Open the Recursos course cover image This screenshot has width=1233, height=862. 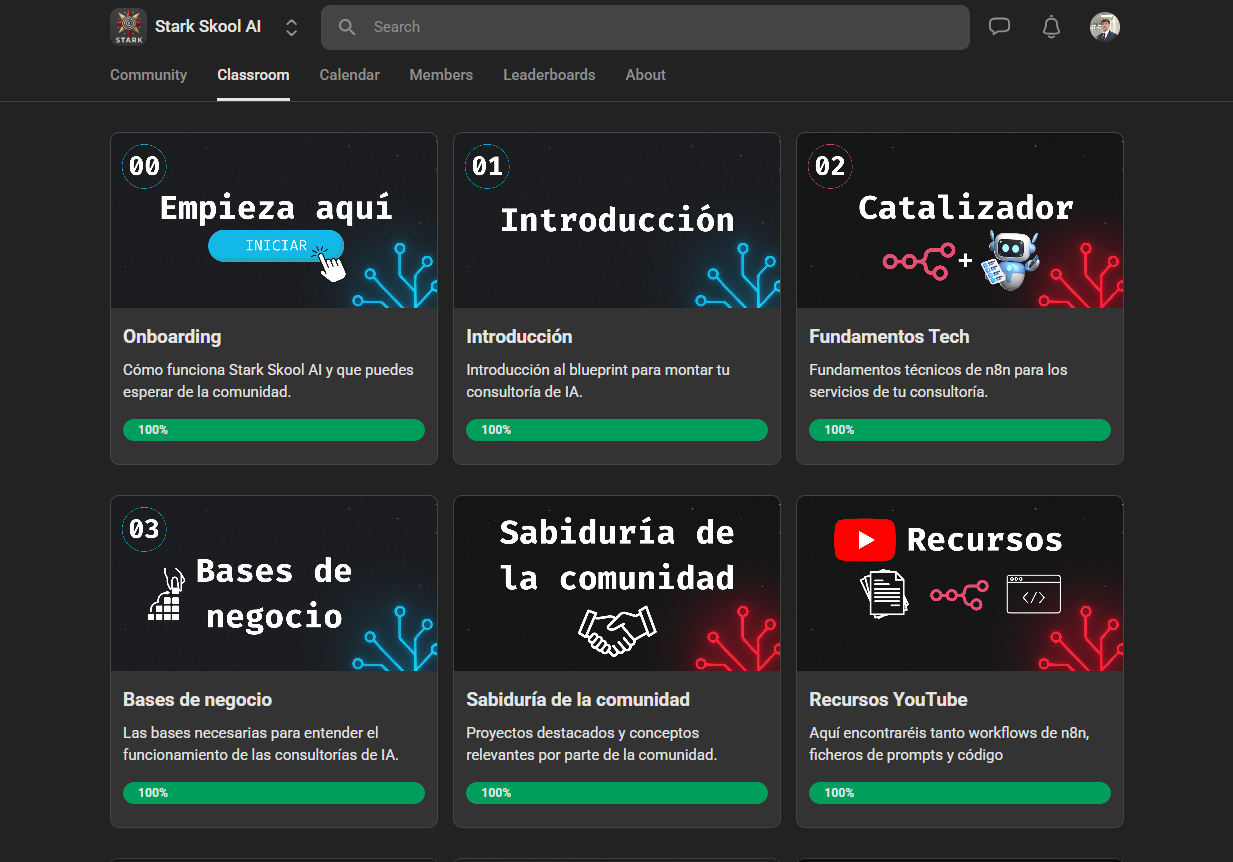[960, 583]
